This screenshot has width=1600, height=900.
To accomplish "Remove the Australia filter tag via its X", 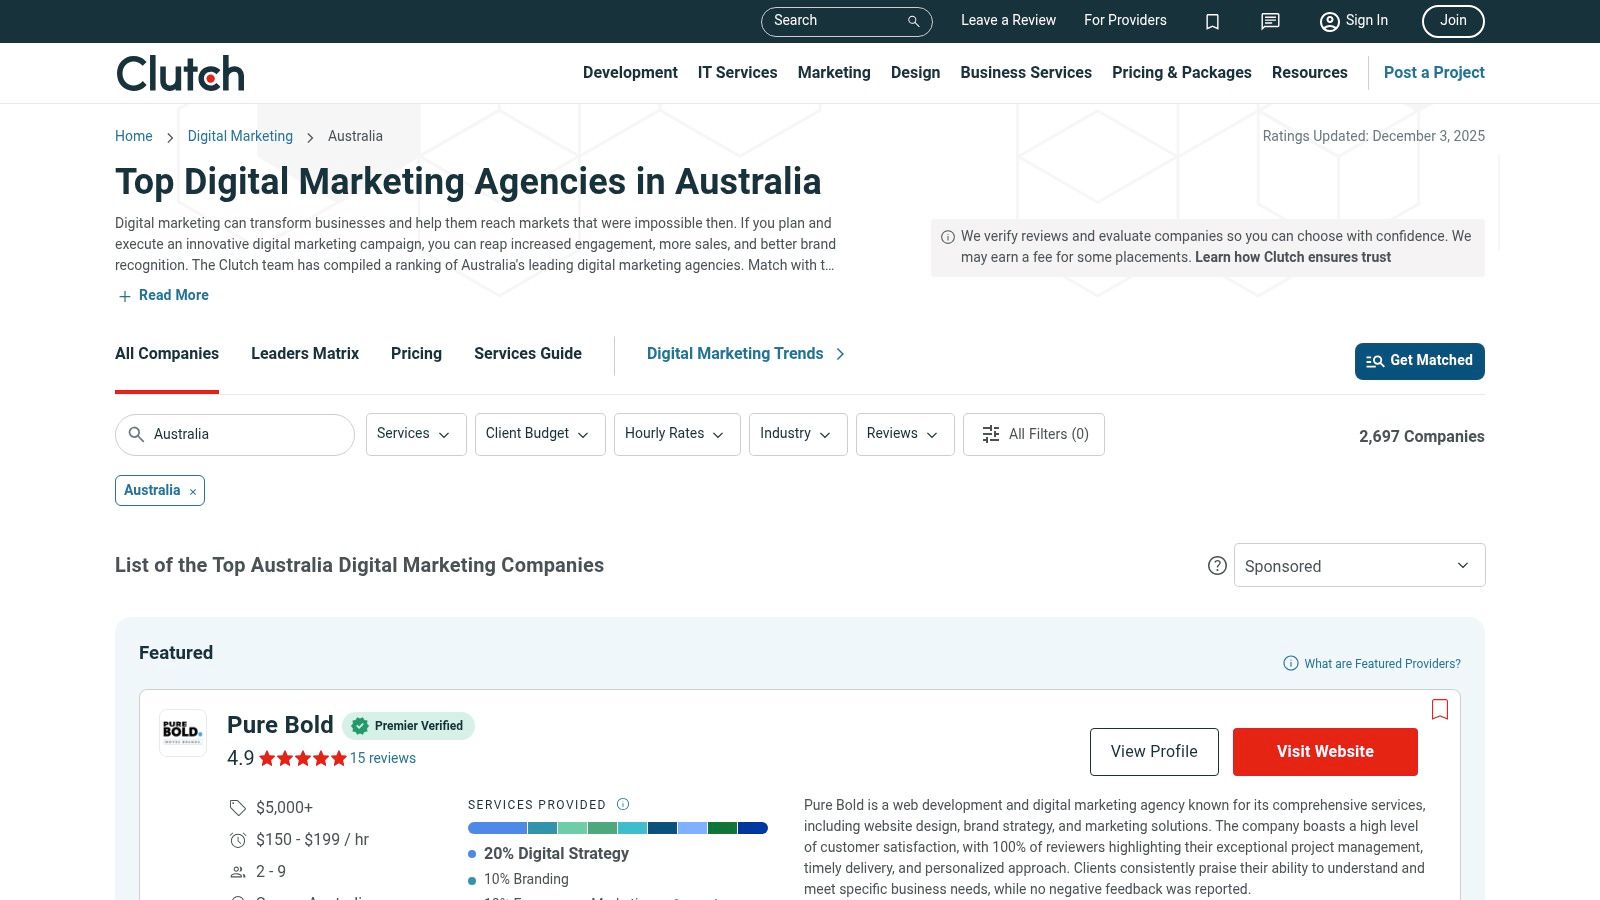I will [x=192, y=491].
